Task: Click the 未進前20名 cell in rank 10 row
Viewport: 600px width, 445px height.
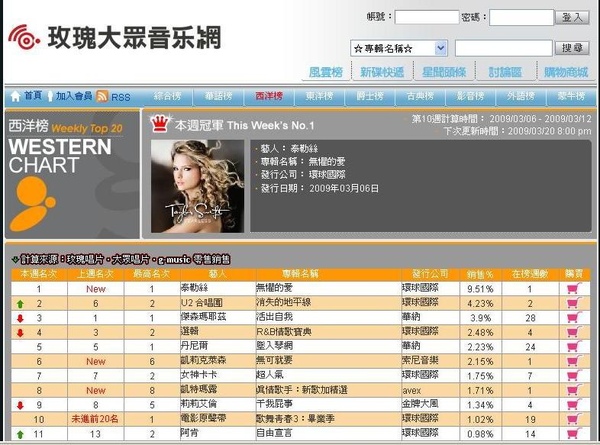Action: (95, 419)
